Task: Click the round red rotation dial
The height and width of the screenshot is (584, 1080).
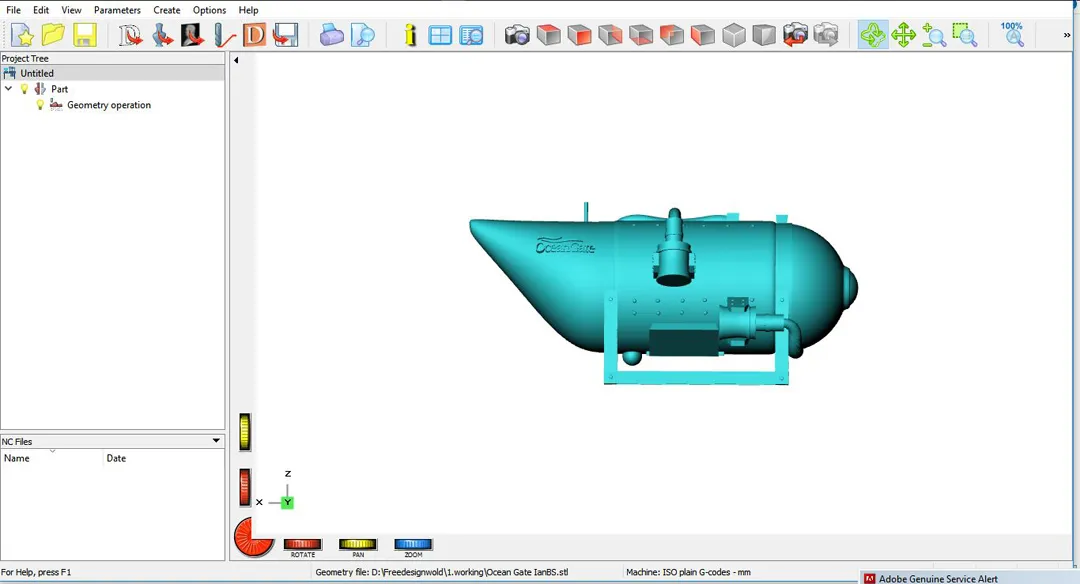Action: coord(252,537)
